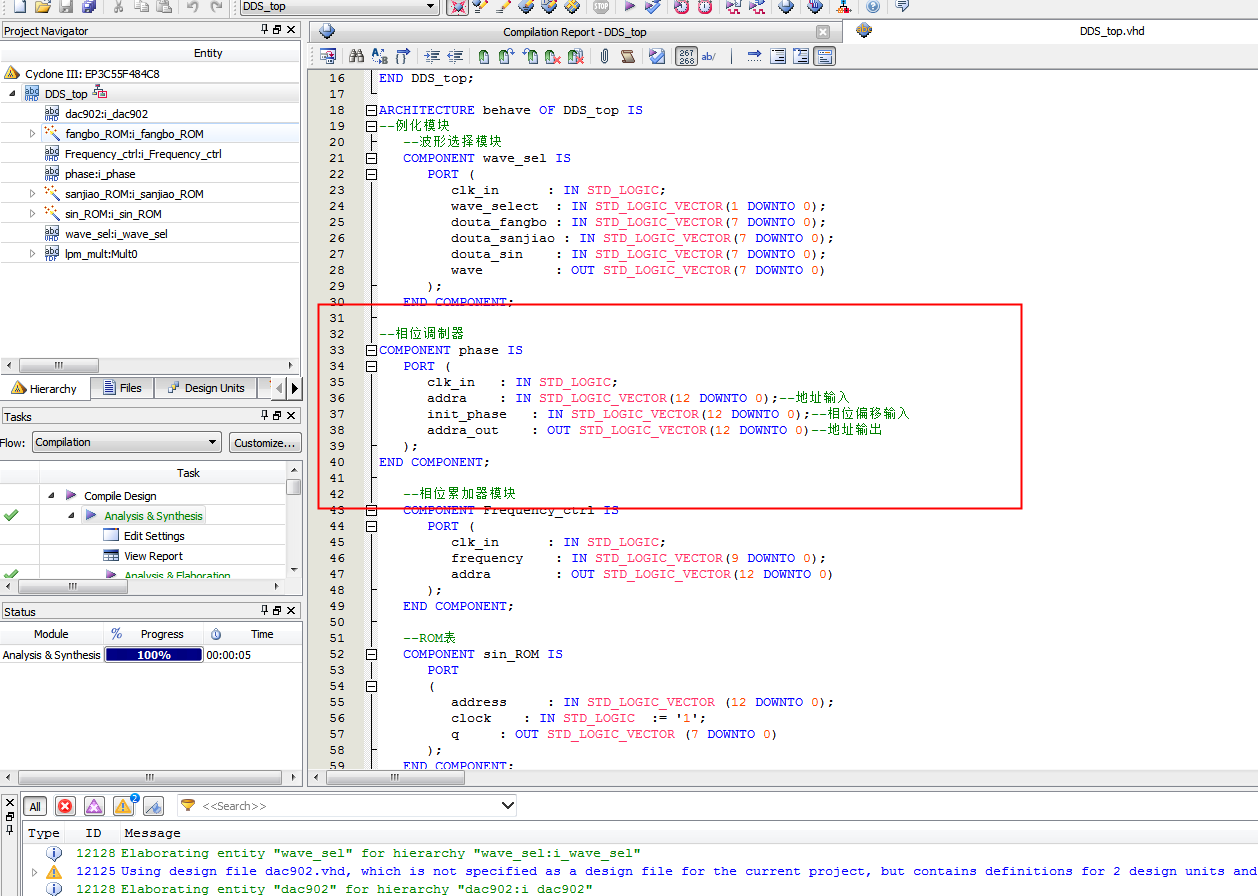Screen dimensions: 1258x896
Task: Select phase:i_phase entity in hierarchy
Action: coord(100,174)
